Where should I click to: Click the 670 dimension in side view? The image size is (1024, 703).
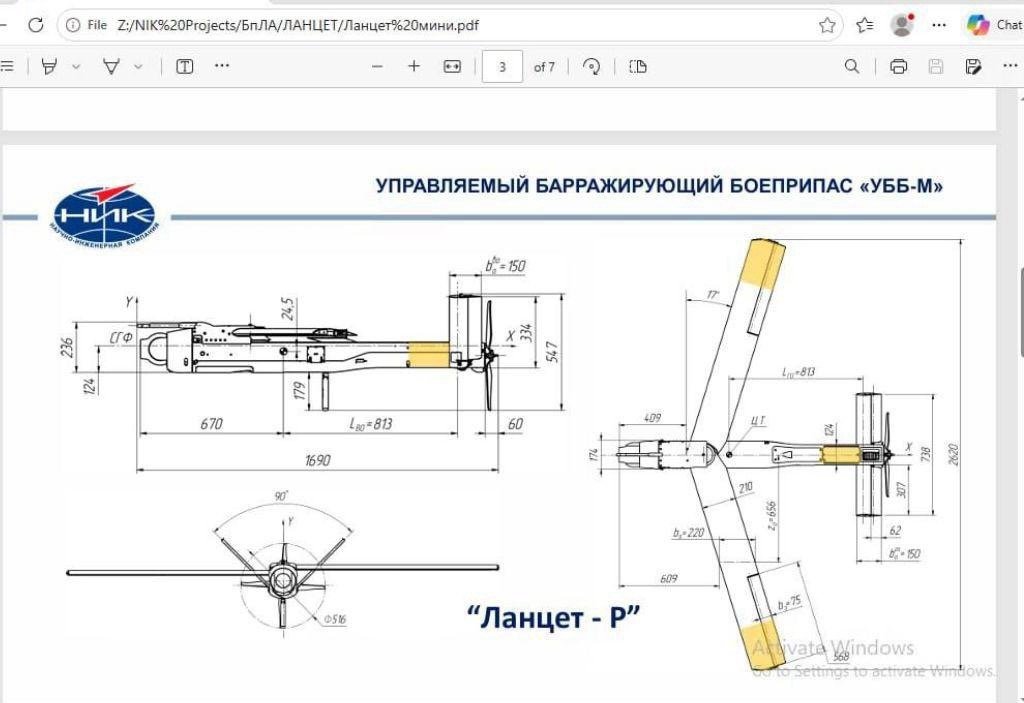click(x=212, y=423)
